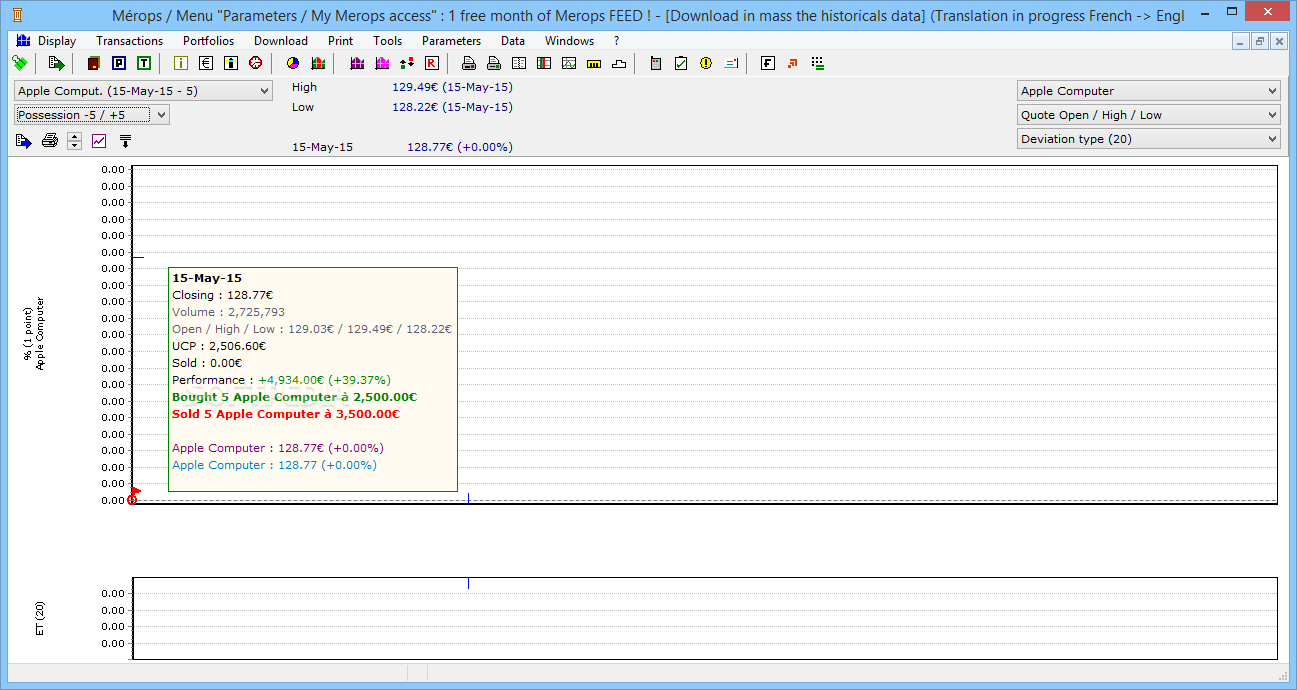This screenshot has height=690, width=1297.
Task: Expand the Quote Open / High / Low dropdown
Action: 1148,115
